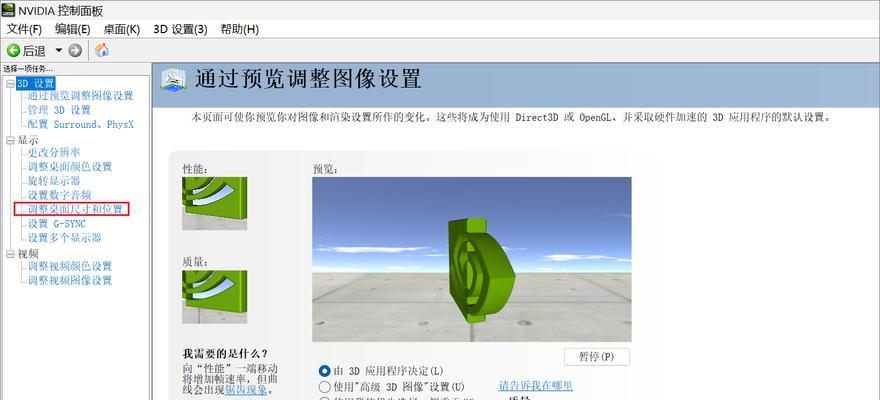Open 配置 Surround、PhysX in sidebar
Viewport: 880px width, 400px height.
[x=81, y=124]
